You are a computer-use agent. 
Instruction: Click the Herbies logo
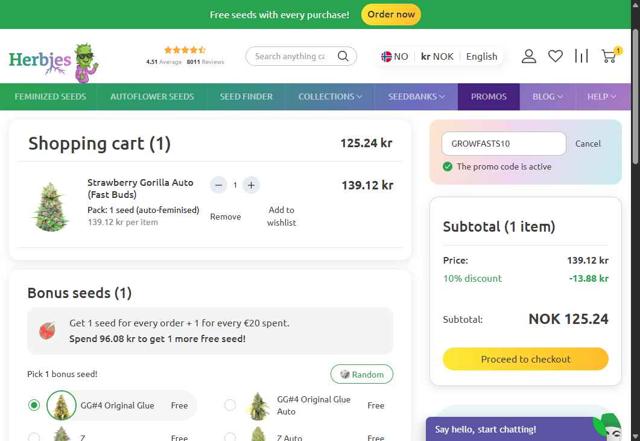coord(53,61)
